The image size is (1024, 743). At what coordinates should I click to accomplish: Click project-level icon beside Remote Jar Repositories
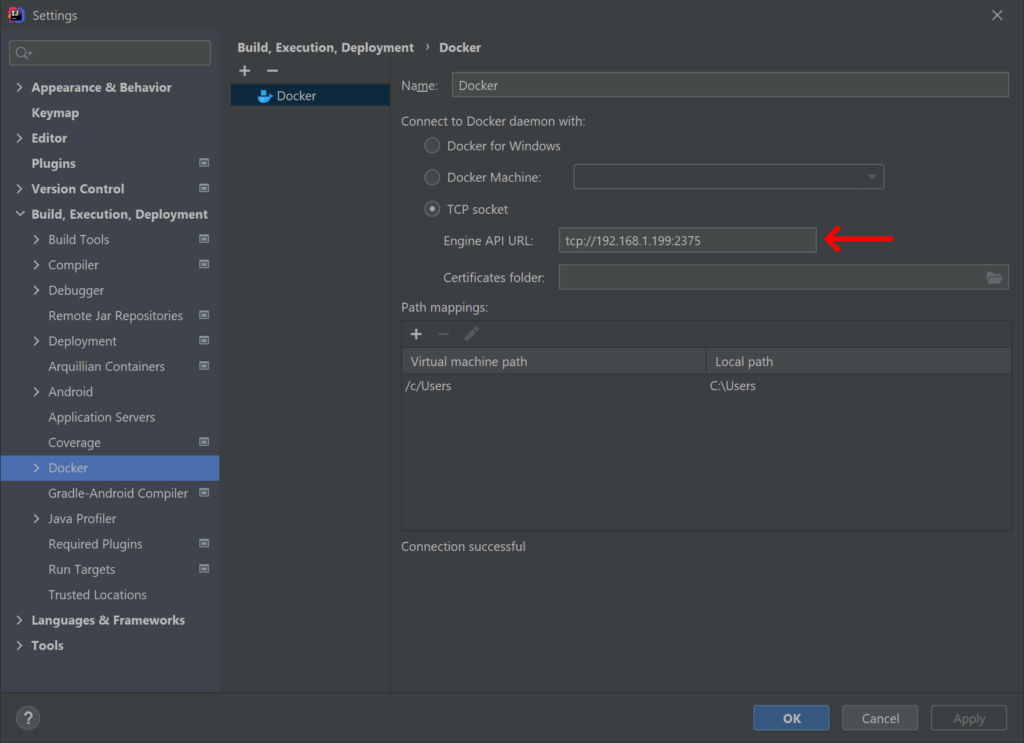click(204, 315)
